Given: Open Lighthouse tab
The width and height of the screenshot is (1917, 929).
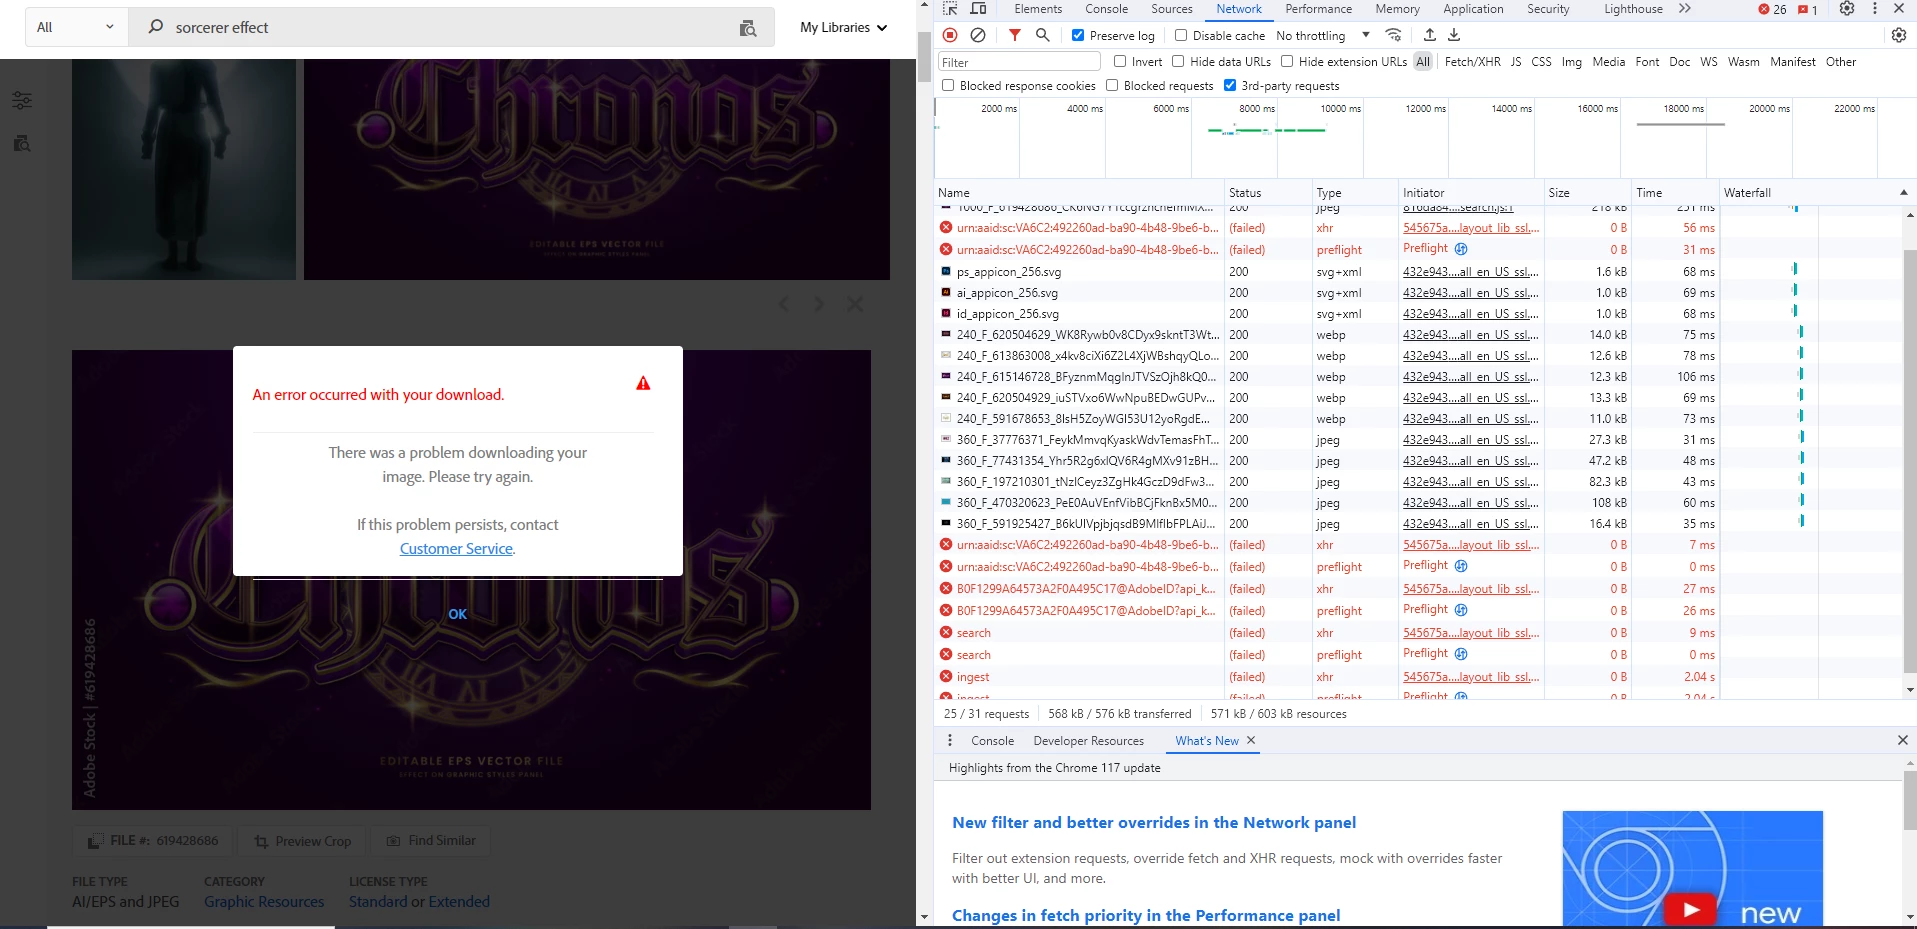Looking at the screenshot, I should click(x=1633, y=9).
